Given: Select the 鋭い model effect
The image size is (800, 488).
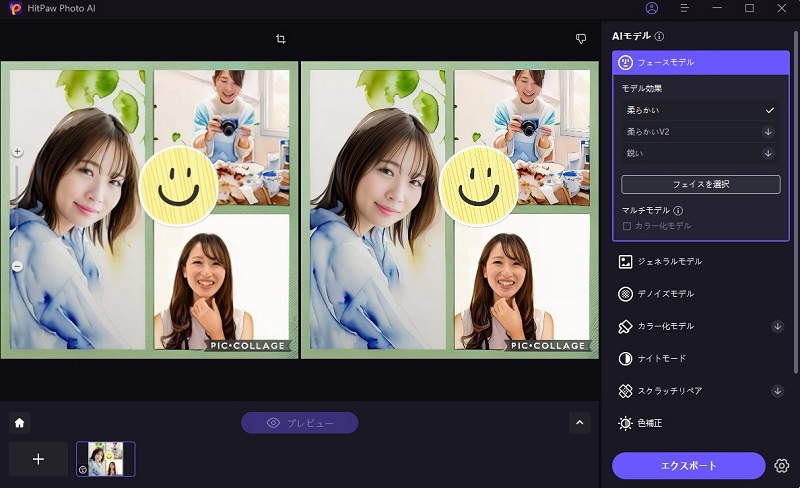Looking at the screenshot, I should pos(700,153).
